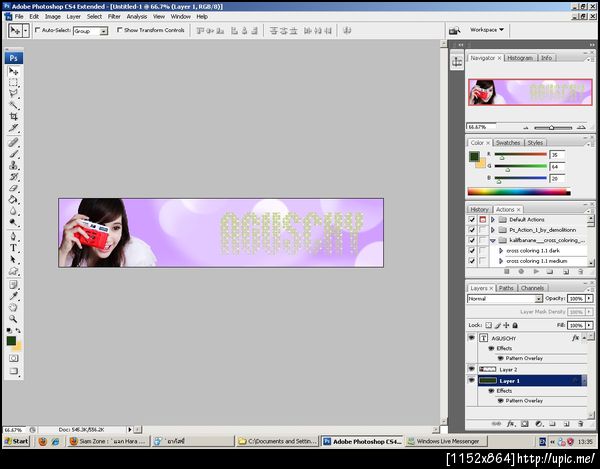Switch to the Channels tab
The width and height of the screenshot is (600, 469).
532,288
